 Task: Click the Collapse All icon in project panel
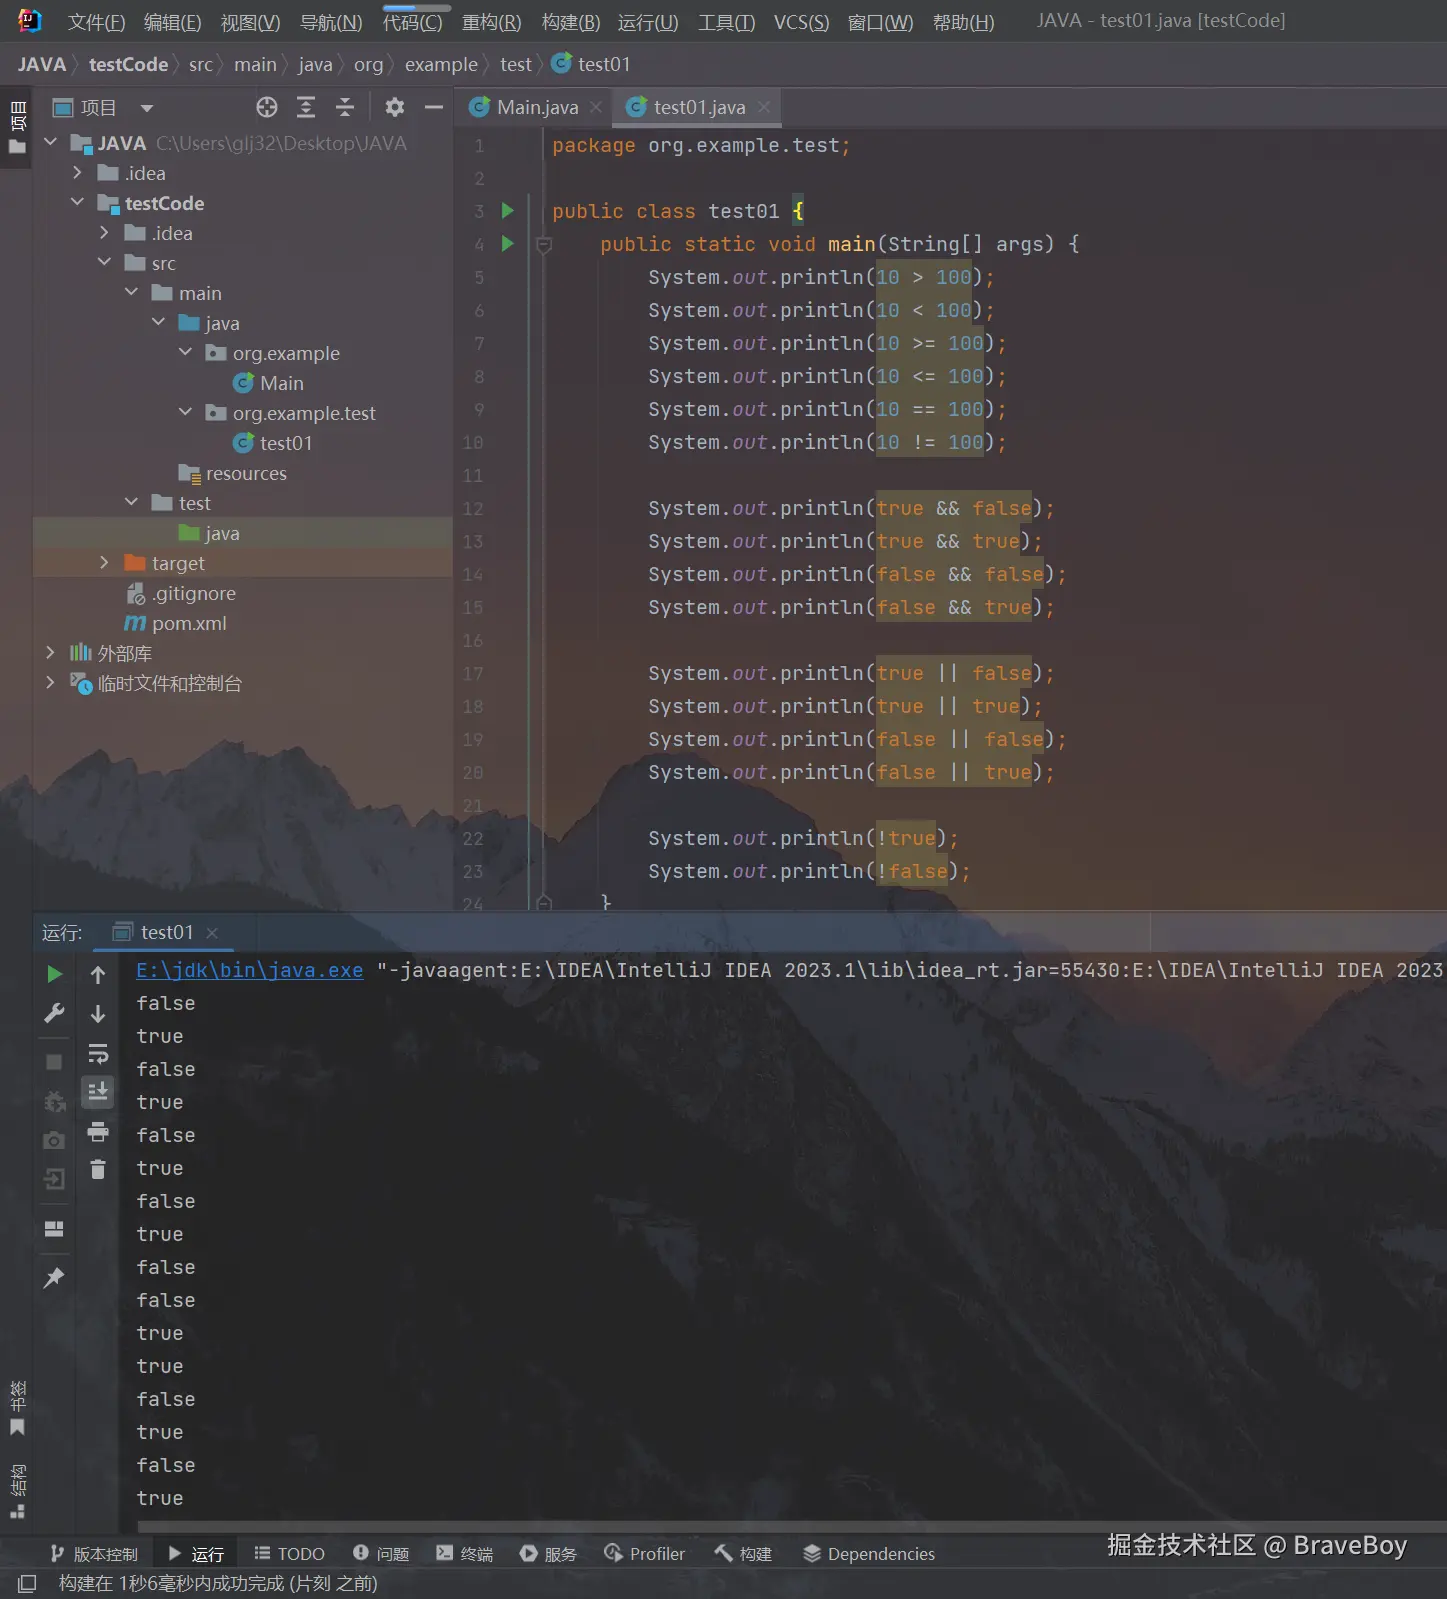[345, 107]
